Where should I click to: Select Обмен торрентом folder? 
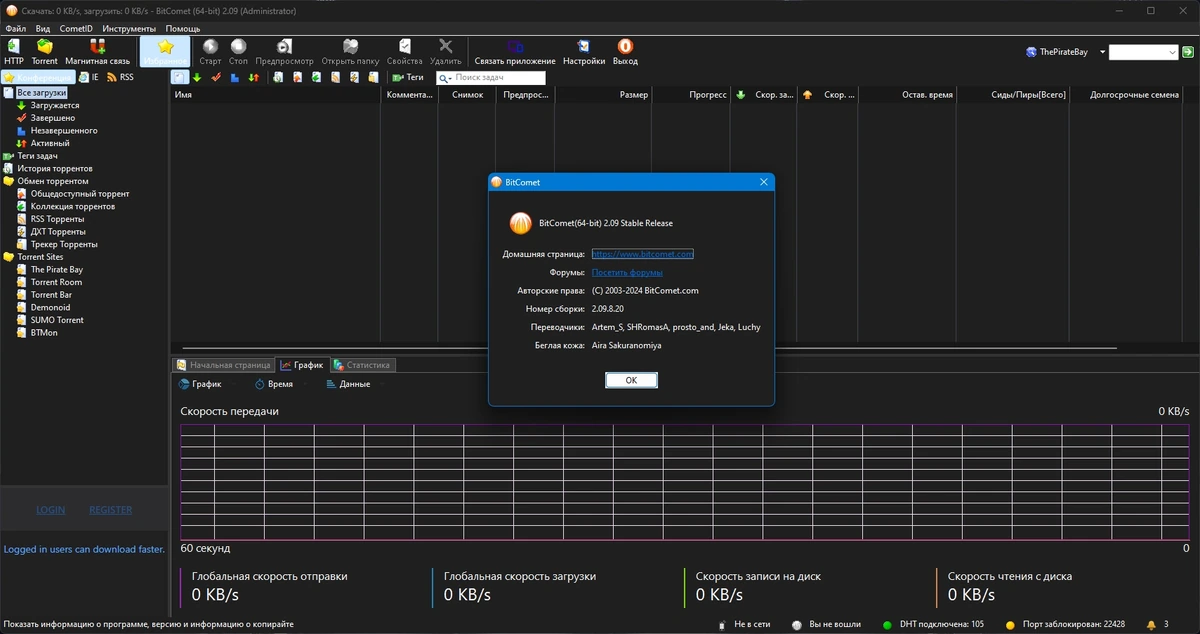pyautogui.click(x=53, y=181)
